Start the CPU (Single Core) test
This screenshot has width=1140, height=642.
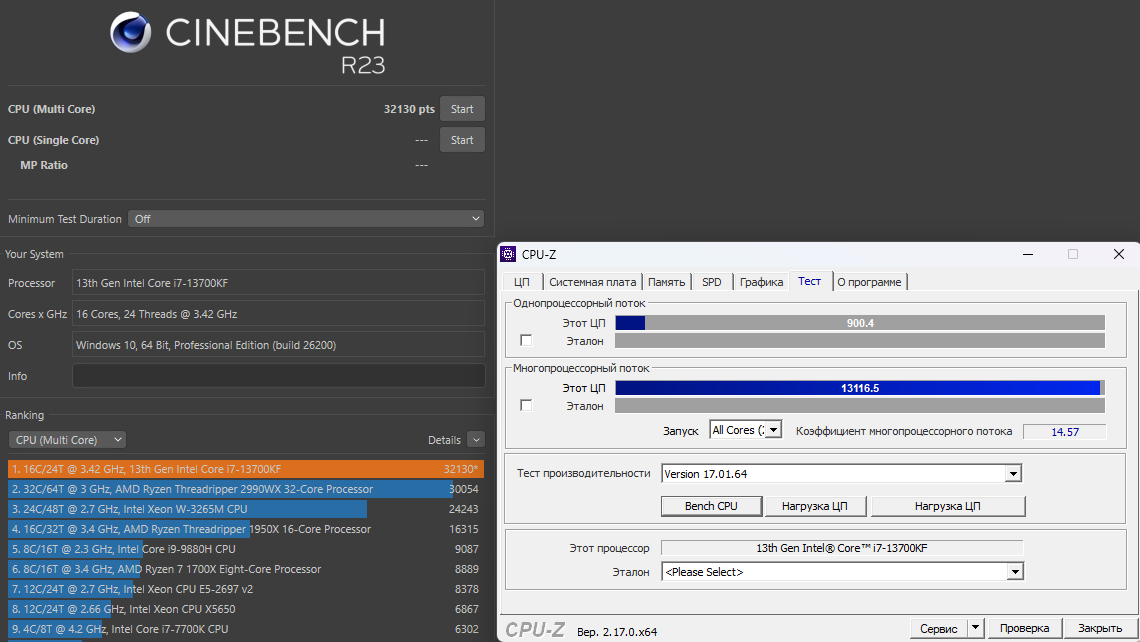click(x=462, y=140)
